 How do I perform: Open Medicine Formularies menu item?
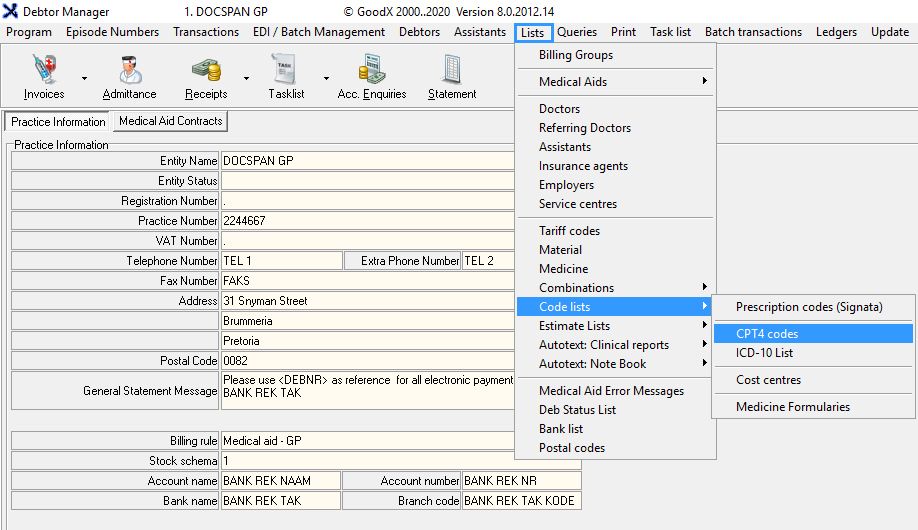tap(792, 407)
